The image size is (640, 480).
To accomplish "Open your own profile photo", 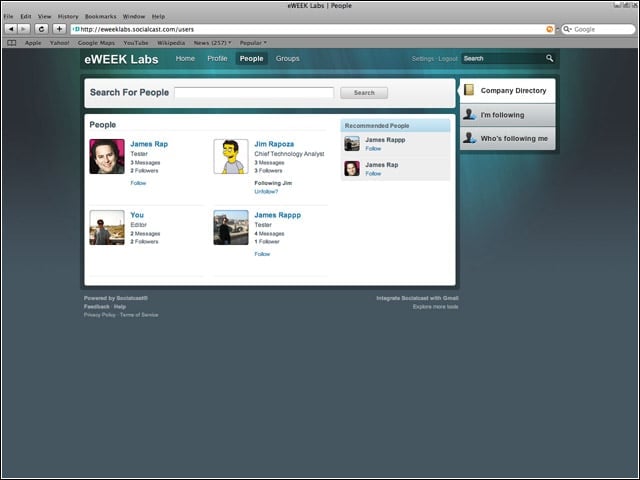I will pyautogui.click(x=107, y=227).
